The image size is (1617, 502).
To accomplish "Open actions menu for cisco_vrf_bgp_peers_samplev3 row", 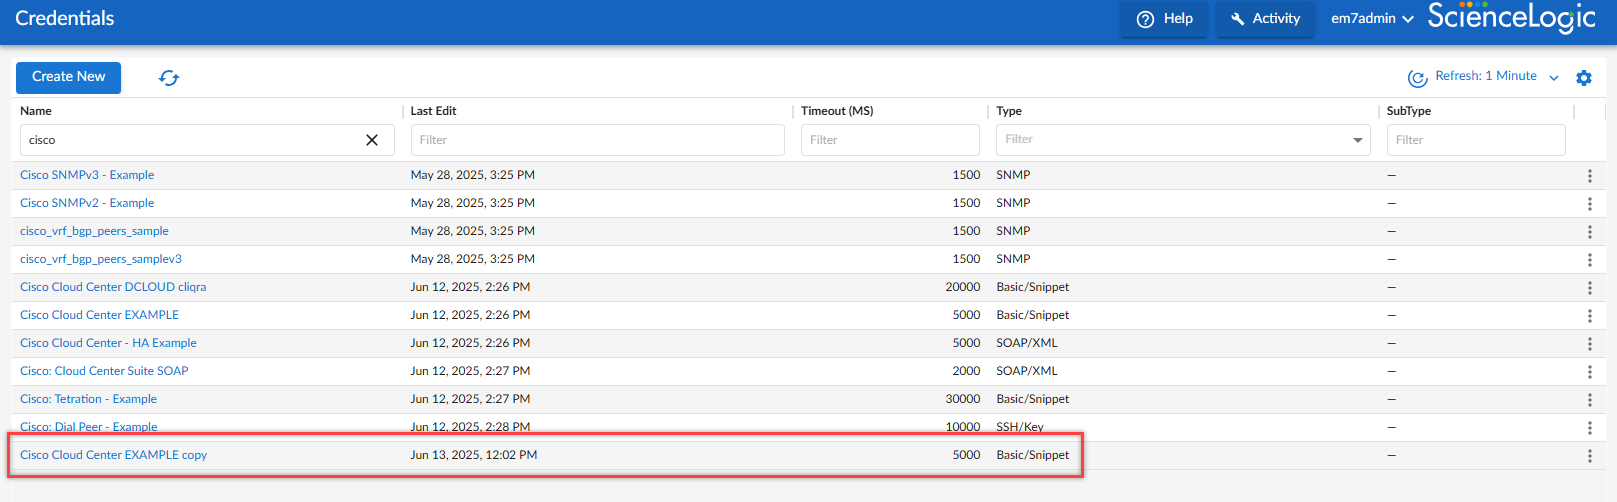I will pyautogui.click(x=1589, y=260).
